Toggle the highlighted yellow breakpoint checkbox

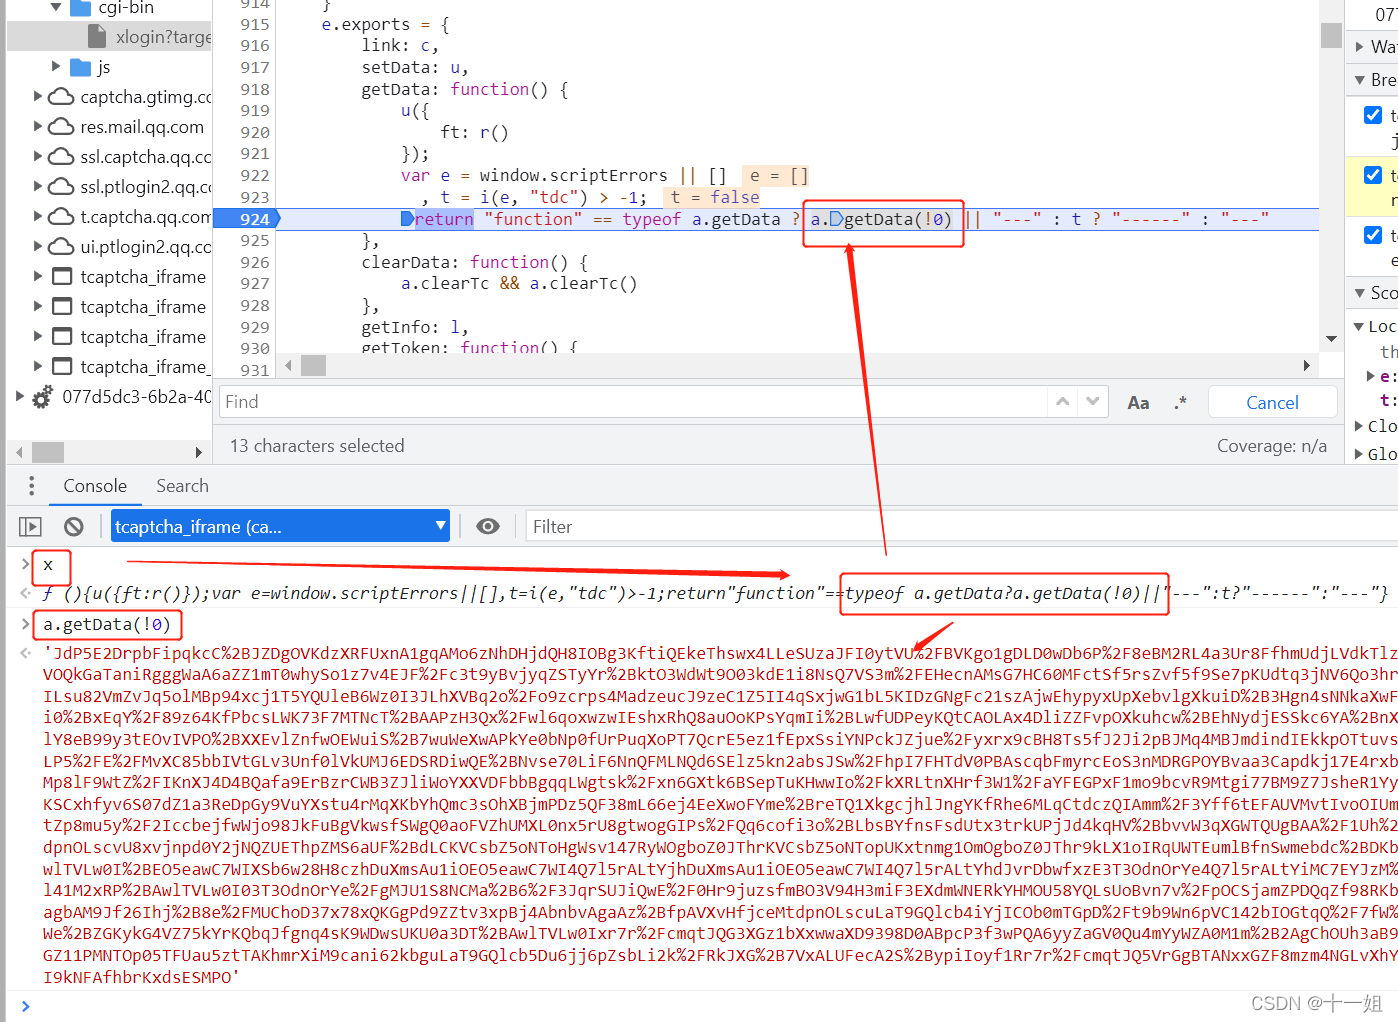click(1373, 175)
